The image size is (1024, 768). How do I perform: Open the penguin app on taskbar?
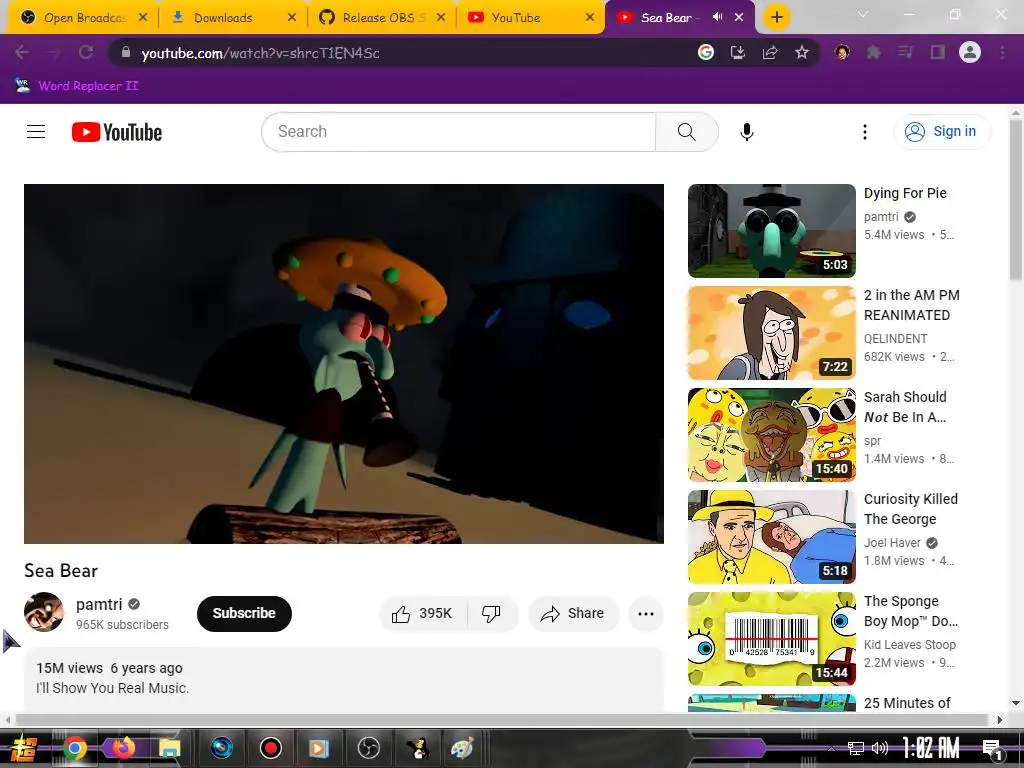click(x=416, y=748)
